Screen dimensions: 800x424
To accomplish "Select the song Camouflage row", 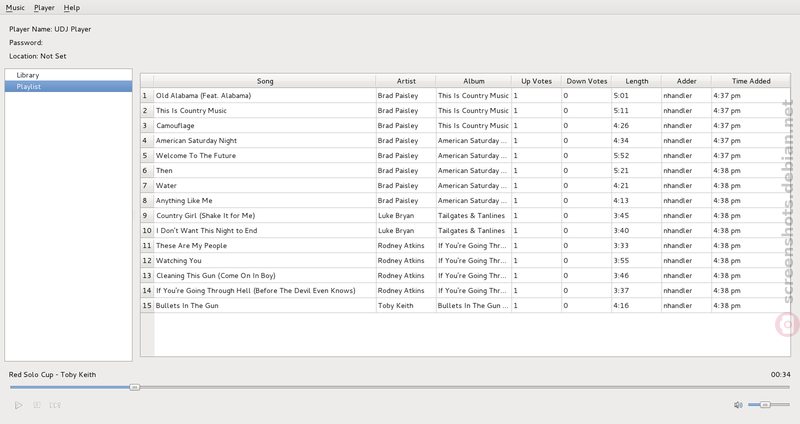I will click(465, 126).
